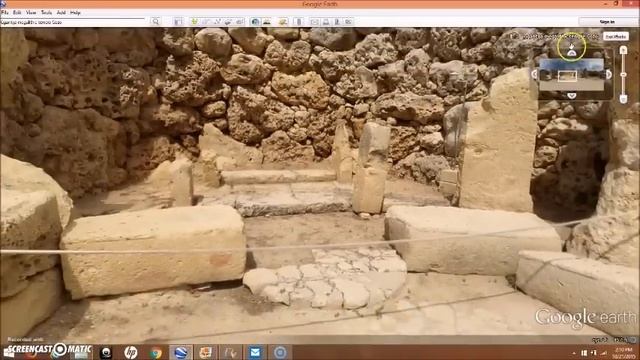Open Google Earth taskbar icon
Screen dimensions: 640x360
[180, 352]
